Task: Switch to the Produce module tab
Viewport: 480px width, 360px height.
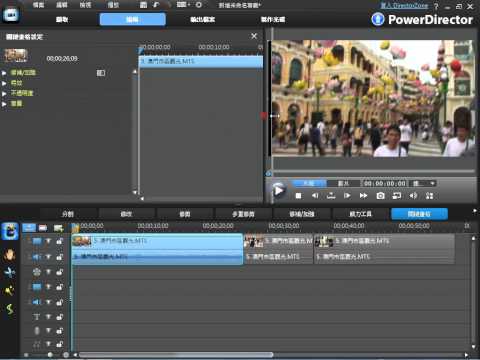Action: pyautogui.click(x=202, y=19)
